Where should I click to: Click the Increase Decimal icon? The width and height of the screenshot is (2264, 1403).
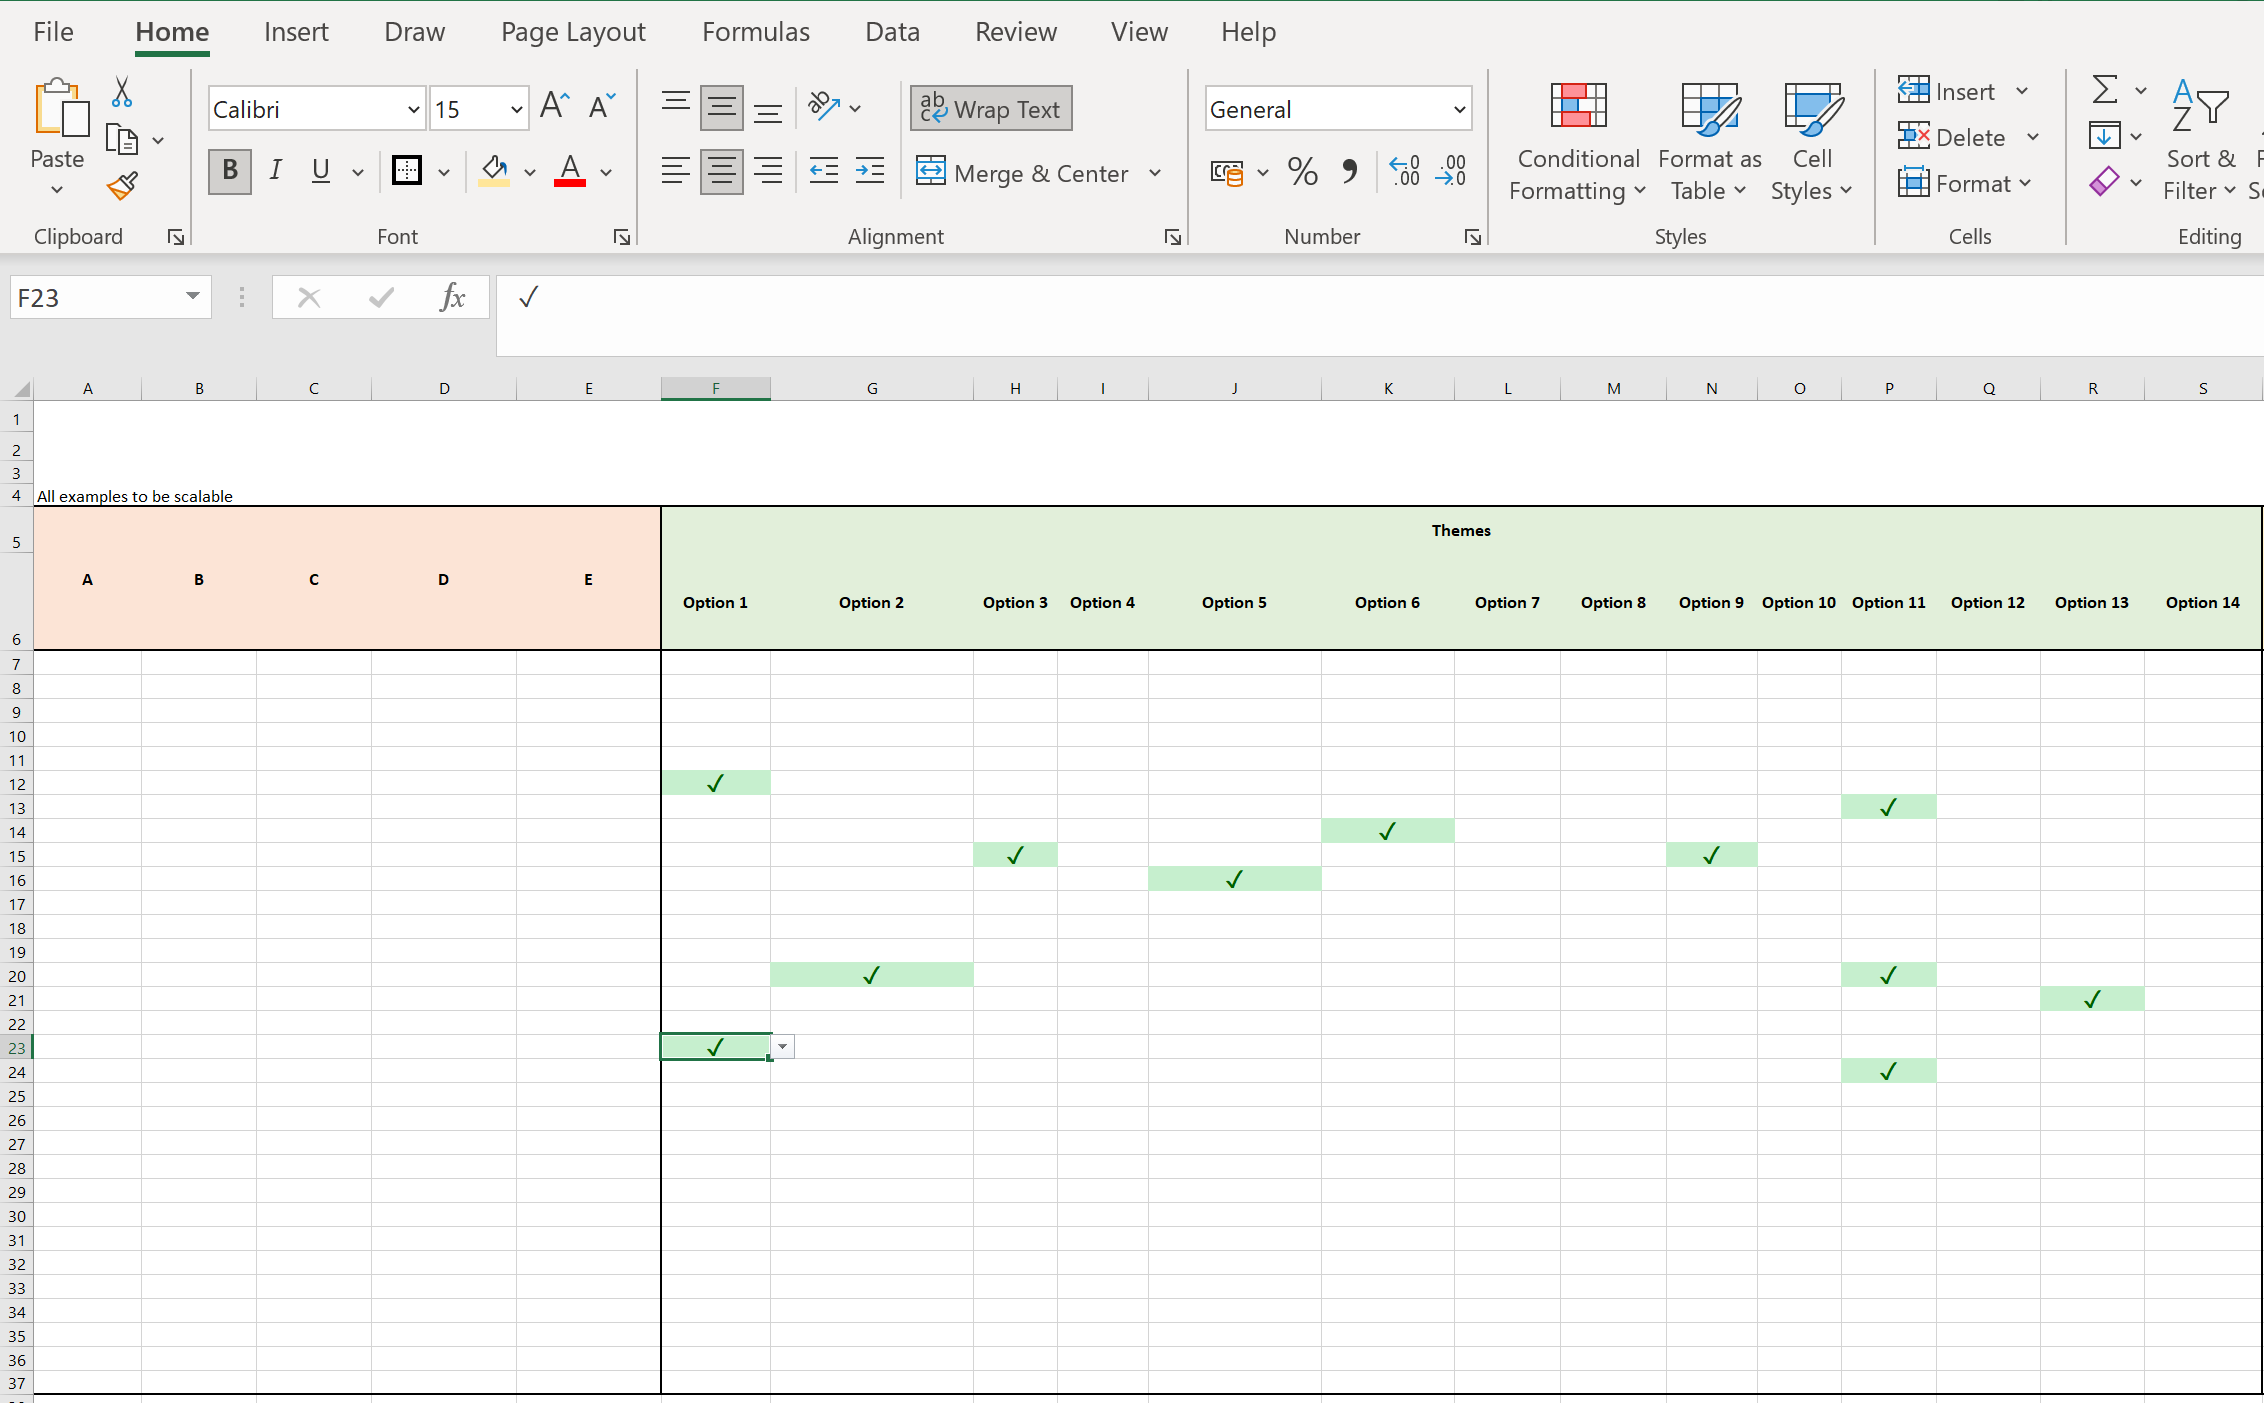click(x=1404, y=172)
